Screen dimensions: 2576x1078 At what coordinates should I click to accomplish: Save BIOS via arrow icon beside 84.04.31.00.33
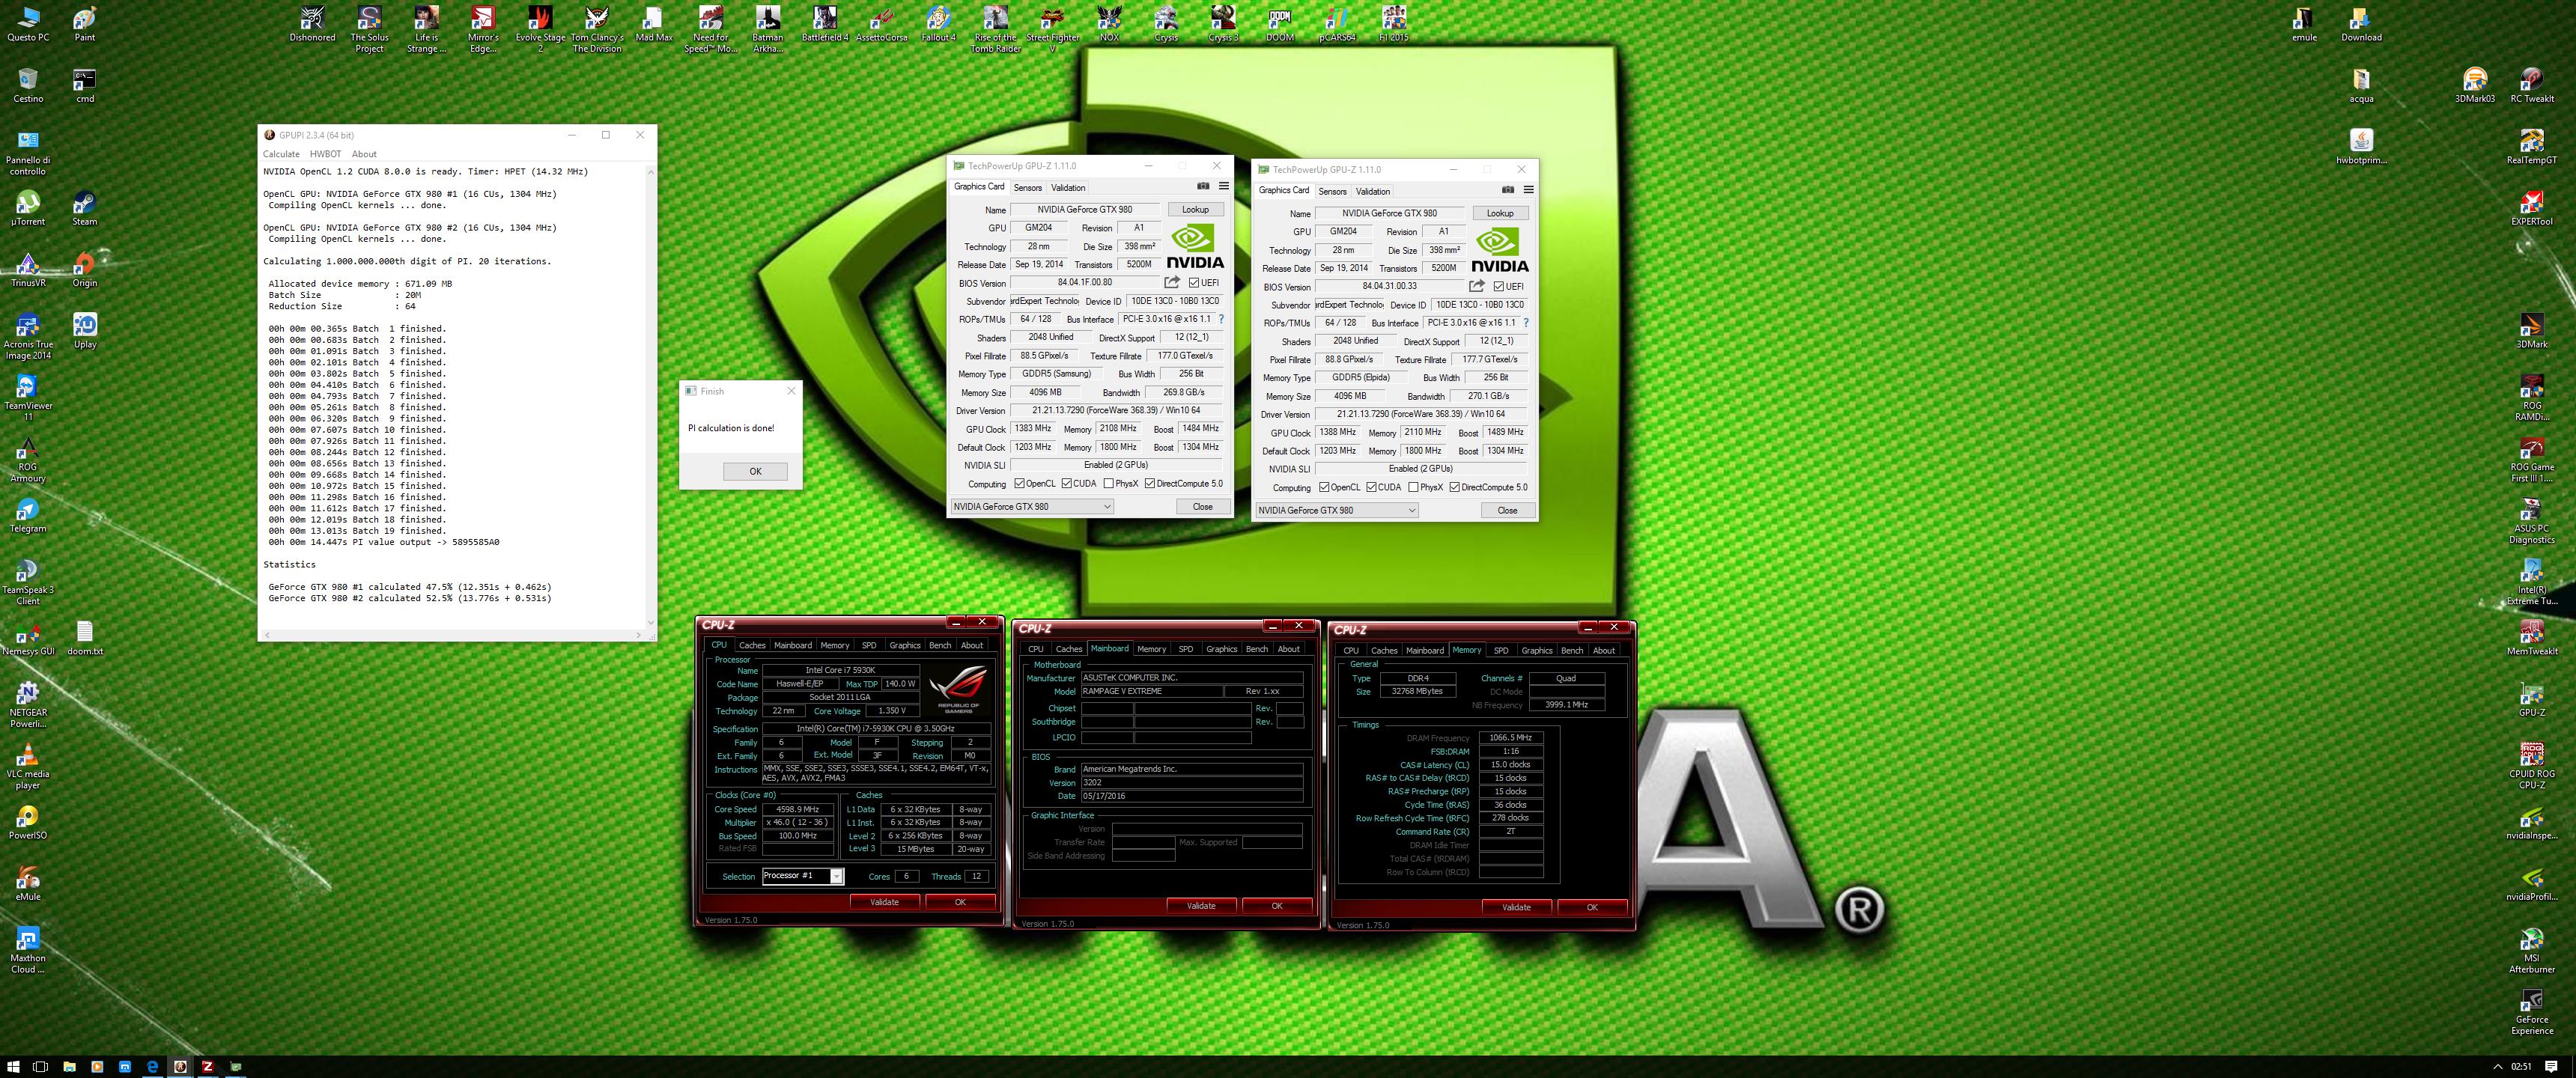pyautogui.click(x=1477, y=286)
